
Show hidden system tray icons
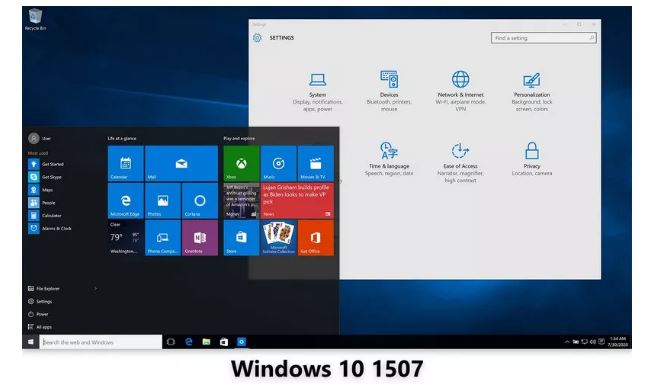(567, 342)
